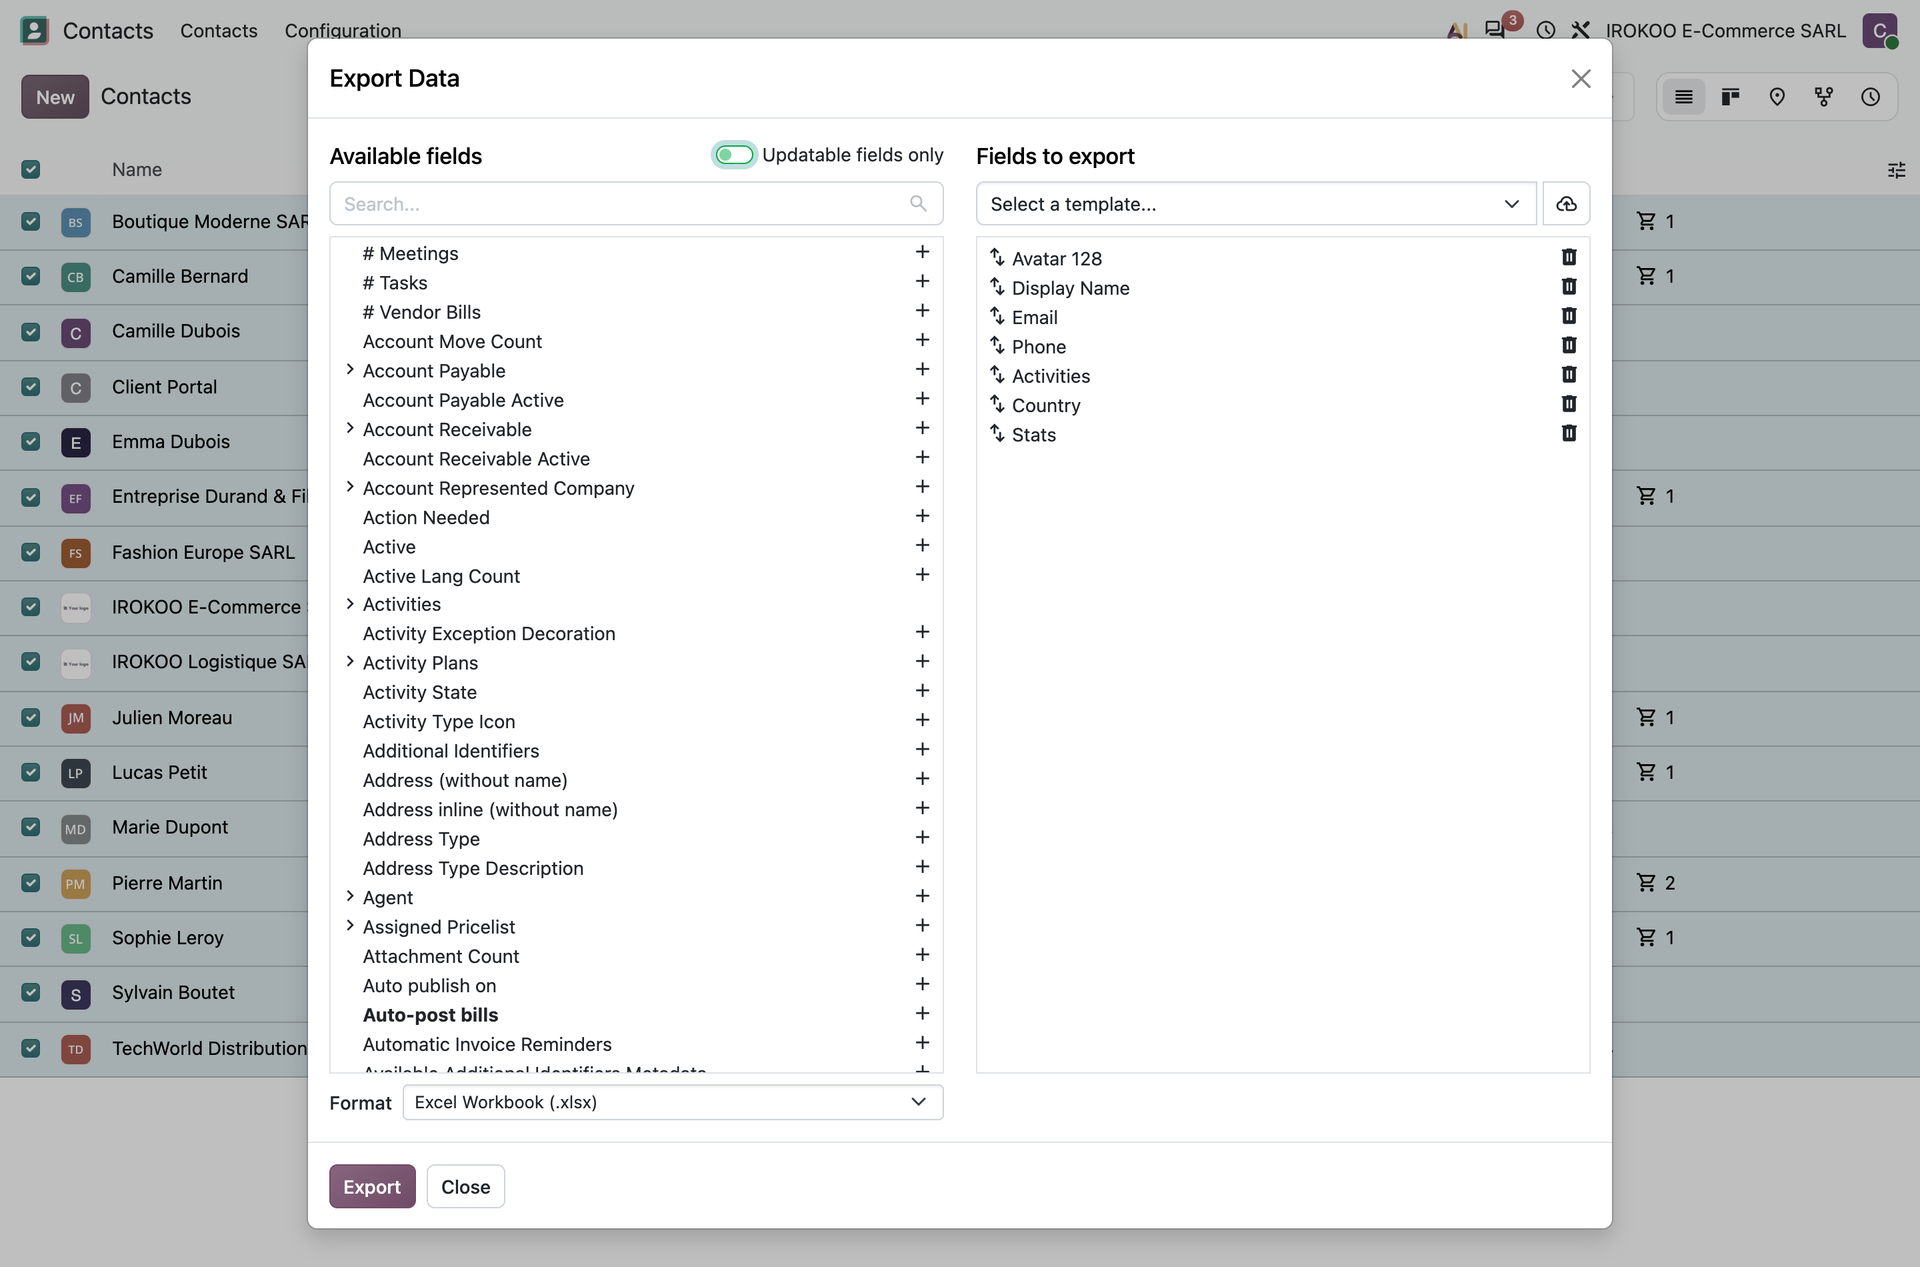Open the hierarchy view icon
The width and height of the screenshot is (1920, 1267).
[1824, 97]
